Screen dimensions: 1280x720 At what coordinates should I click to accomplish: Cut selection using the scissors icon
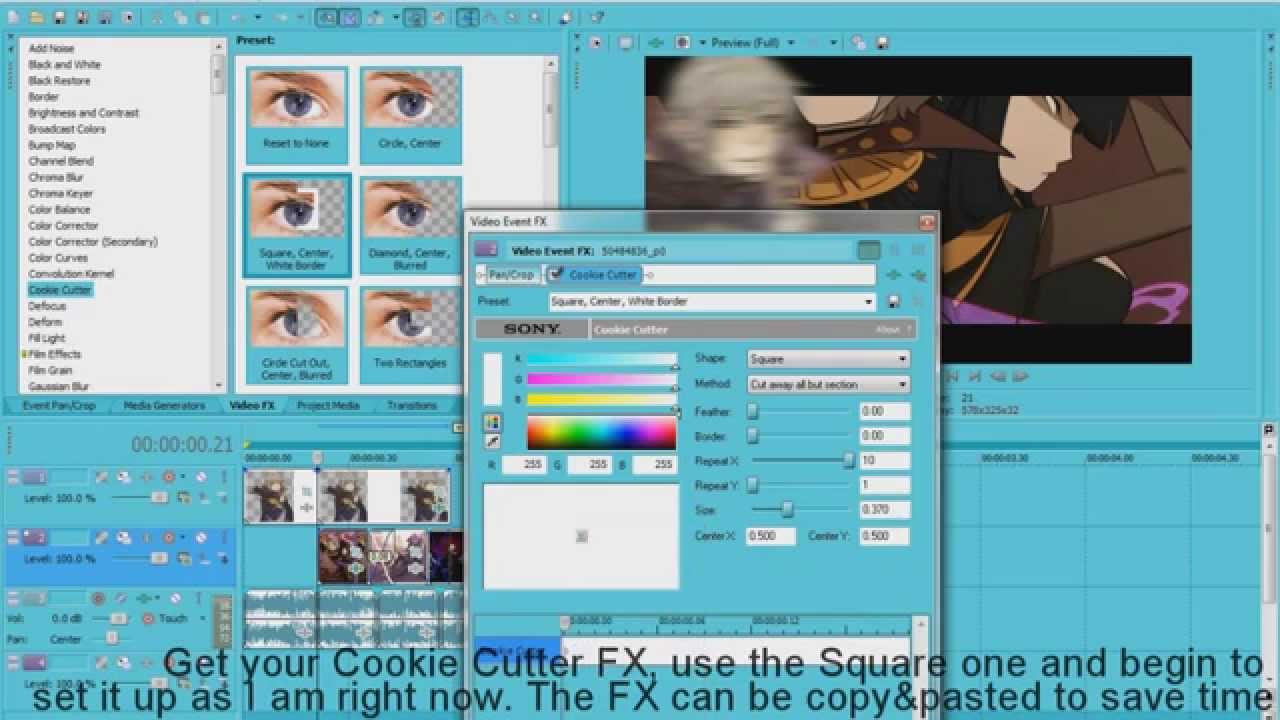tap(157, 17)
